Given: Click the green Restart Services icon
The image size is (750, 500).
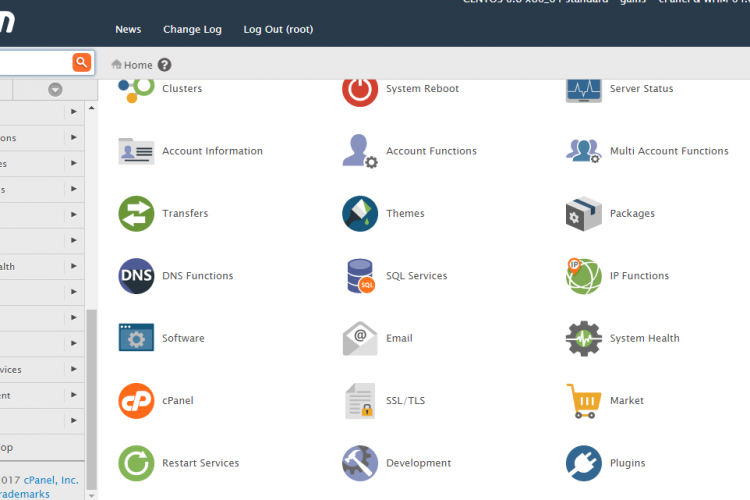Looking at the screenshot, I should (x=136, y=463).
